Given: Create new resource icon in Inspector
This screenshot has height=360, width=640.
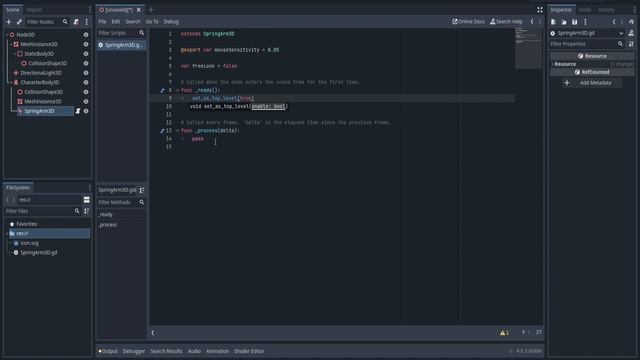Looking at the screenshot, I should click(553, 22).
